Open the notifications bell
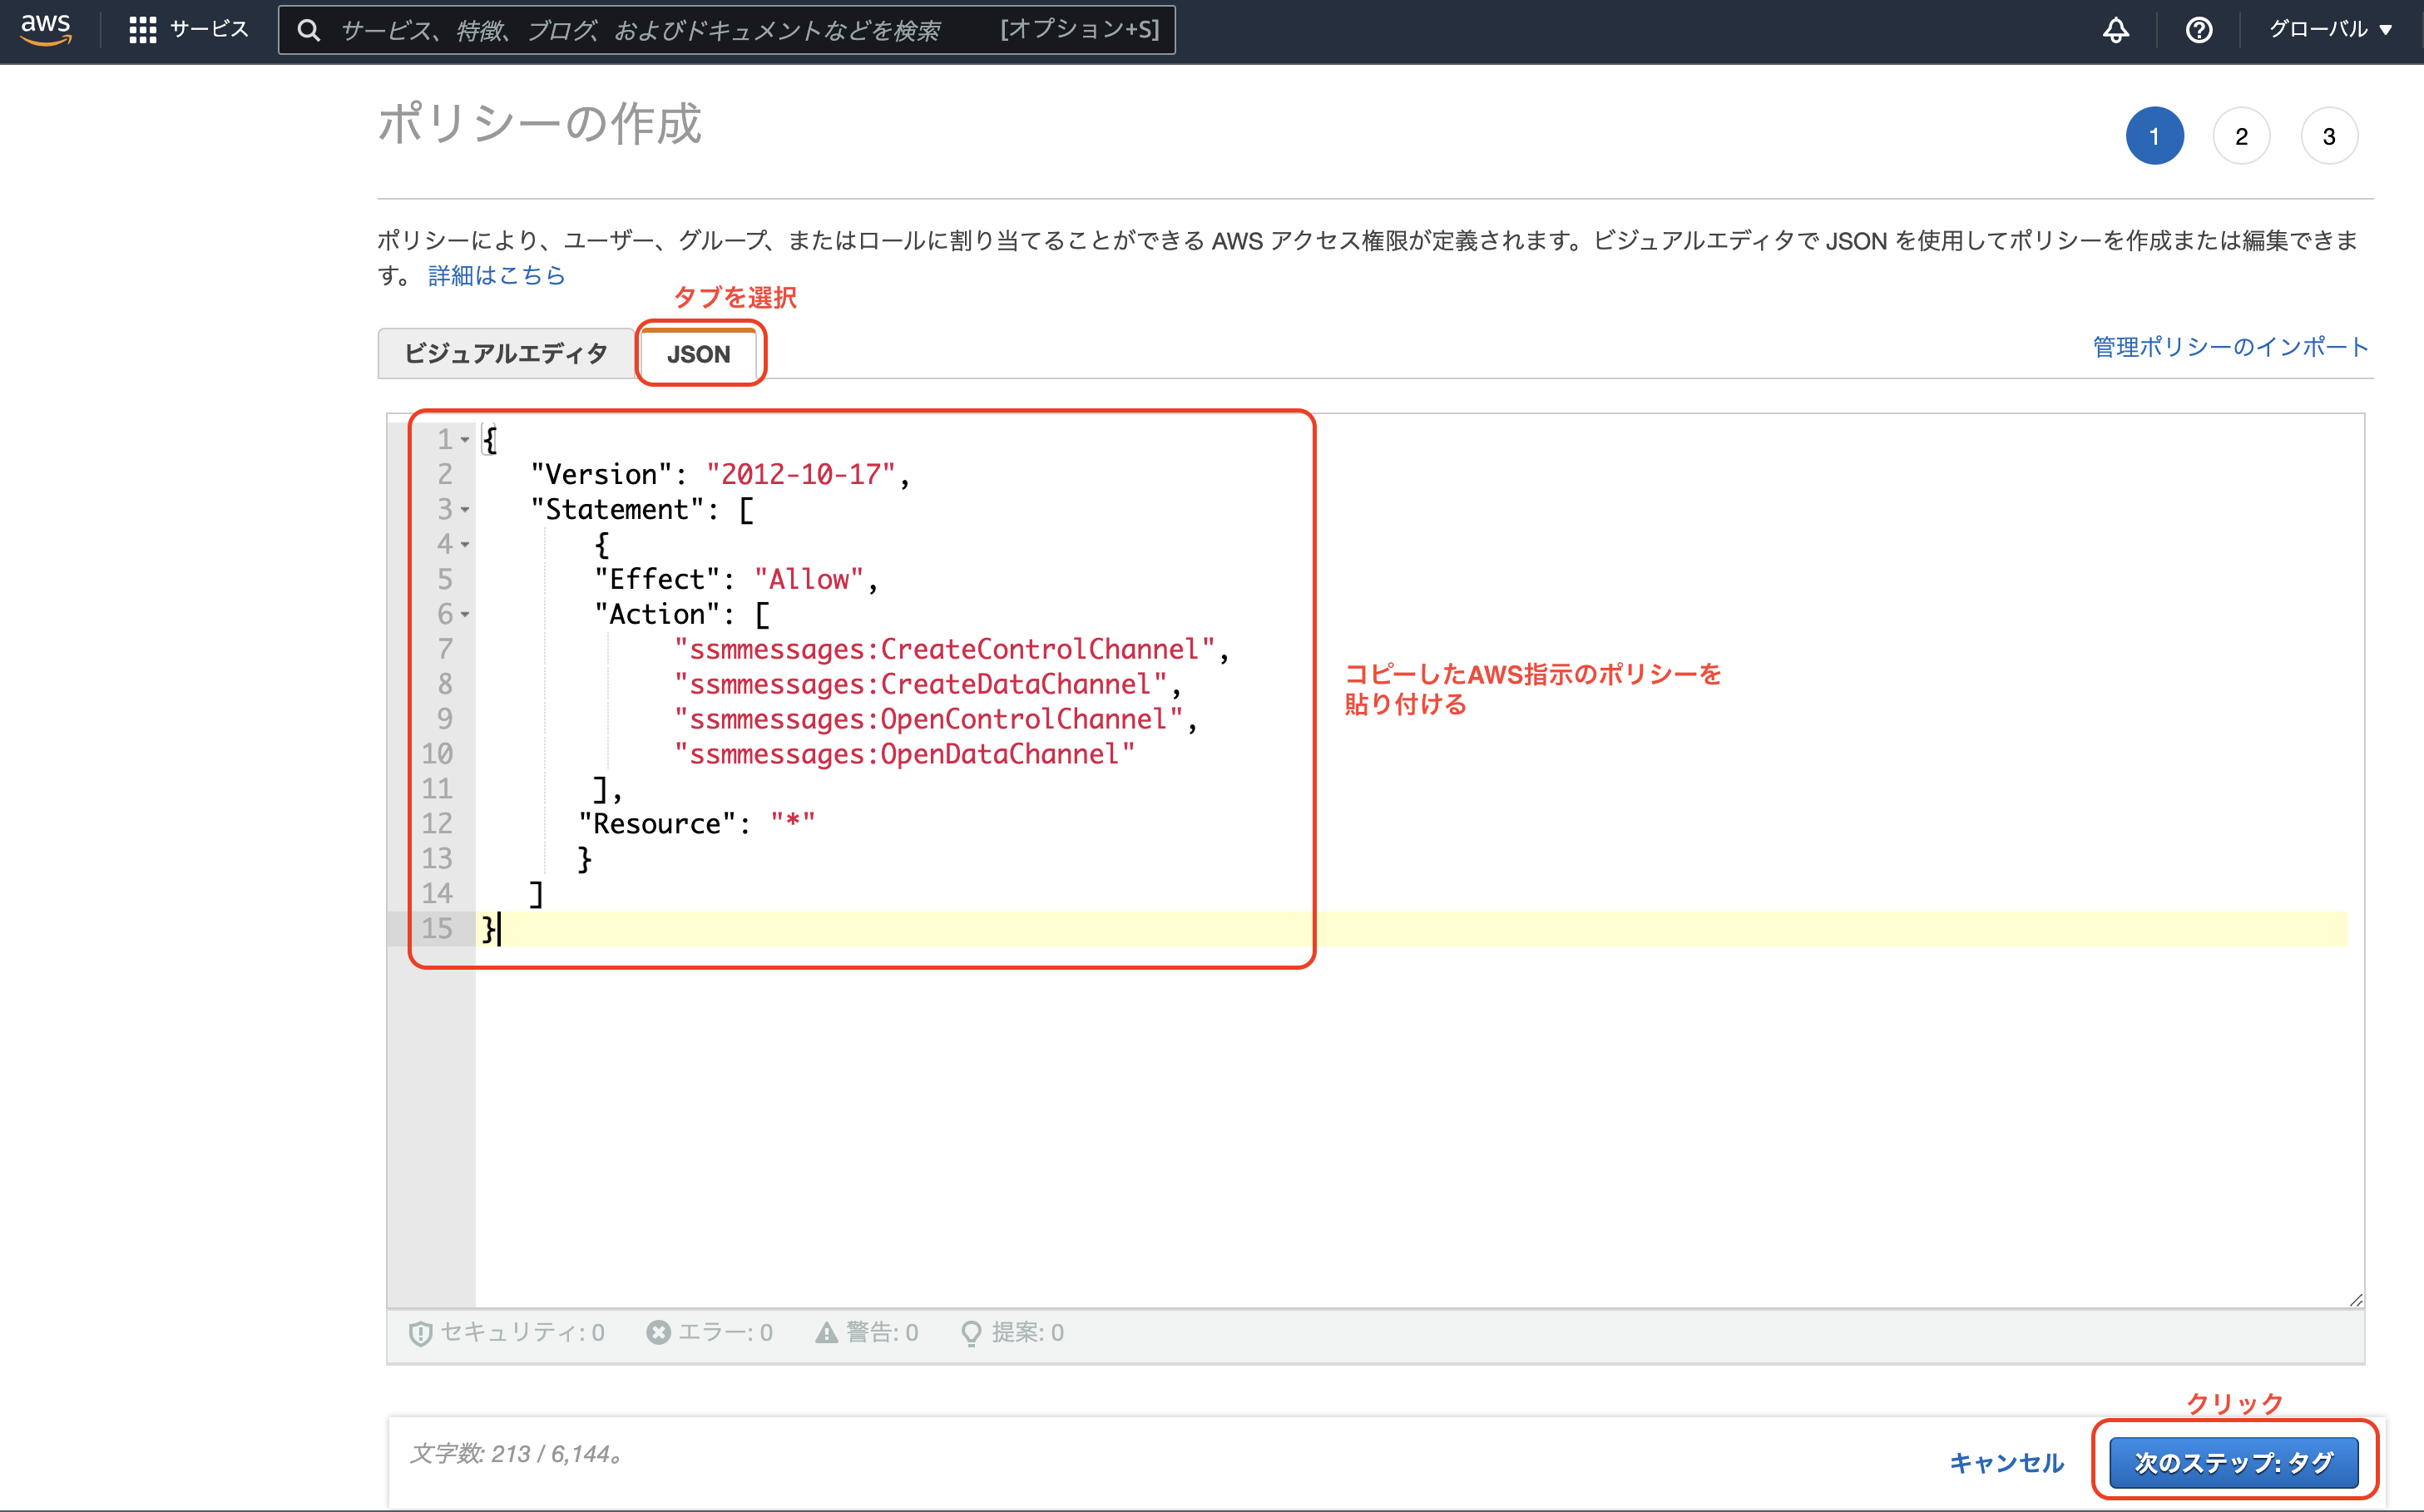The width and height of the screenshot is (2424, 1512). (x=2116, y=30)
